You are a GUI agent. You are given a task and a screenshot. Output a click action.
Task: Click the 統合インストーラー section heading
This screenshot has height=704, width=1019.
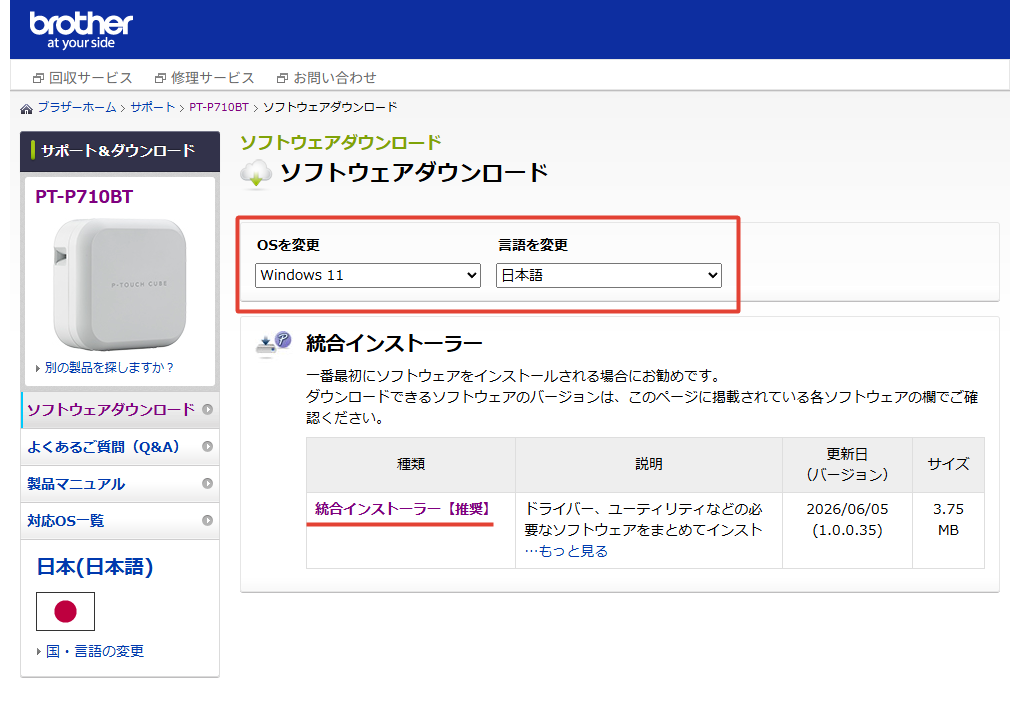pyautogui.click(x=394, y=344)
